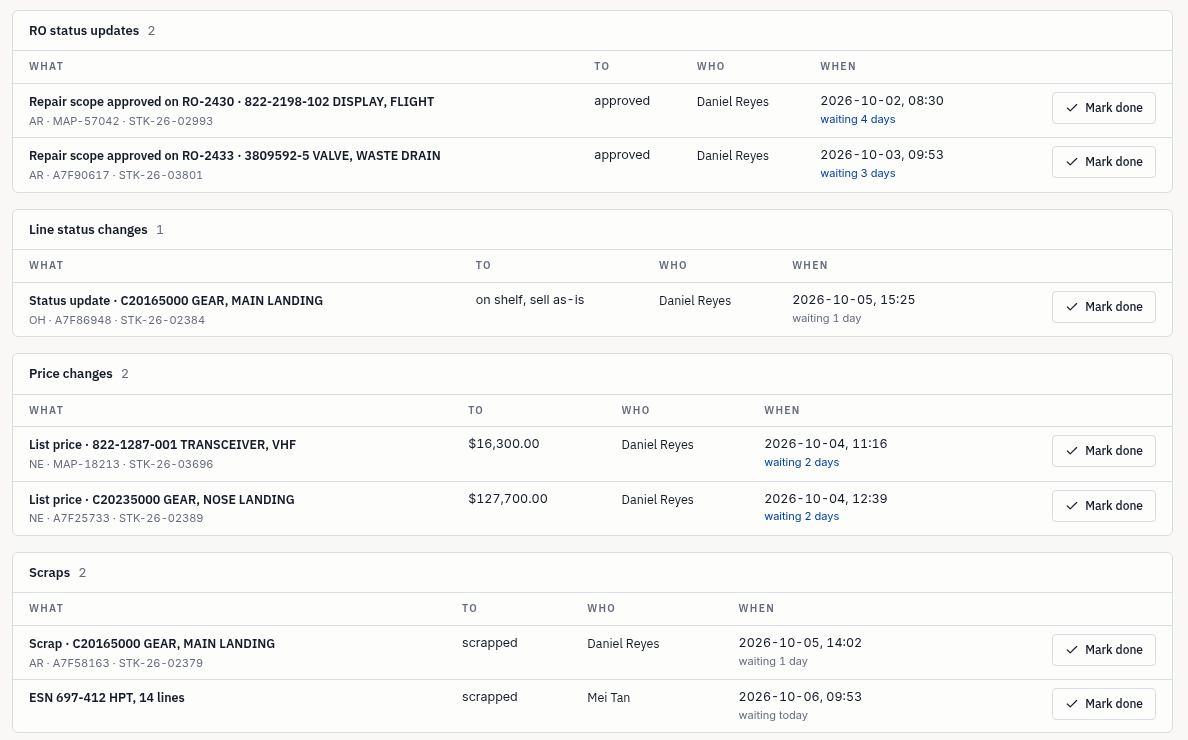Open Repair scope approved on RO-2433 entry
This screenshot has width=1188, height=740.
tap(234, 155)
